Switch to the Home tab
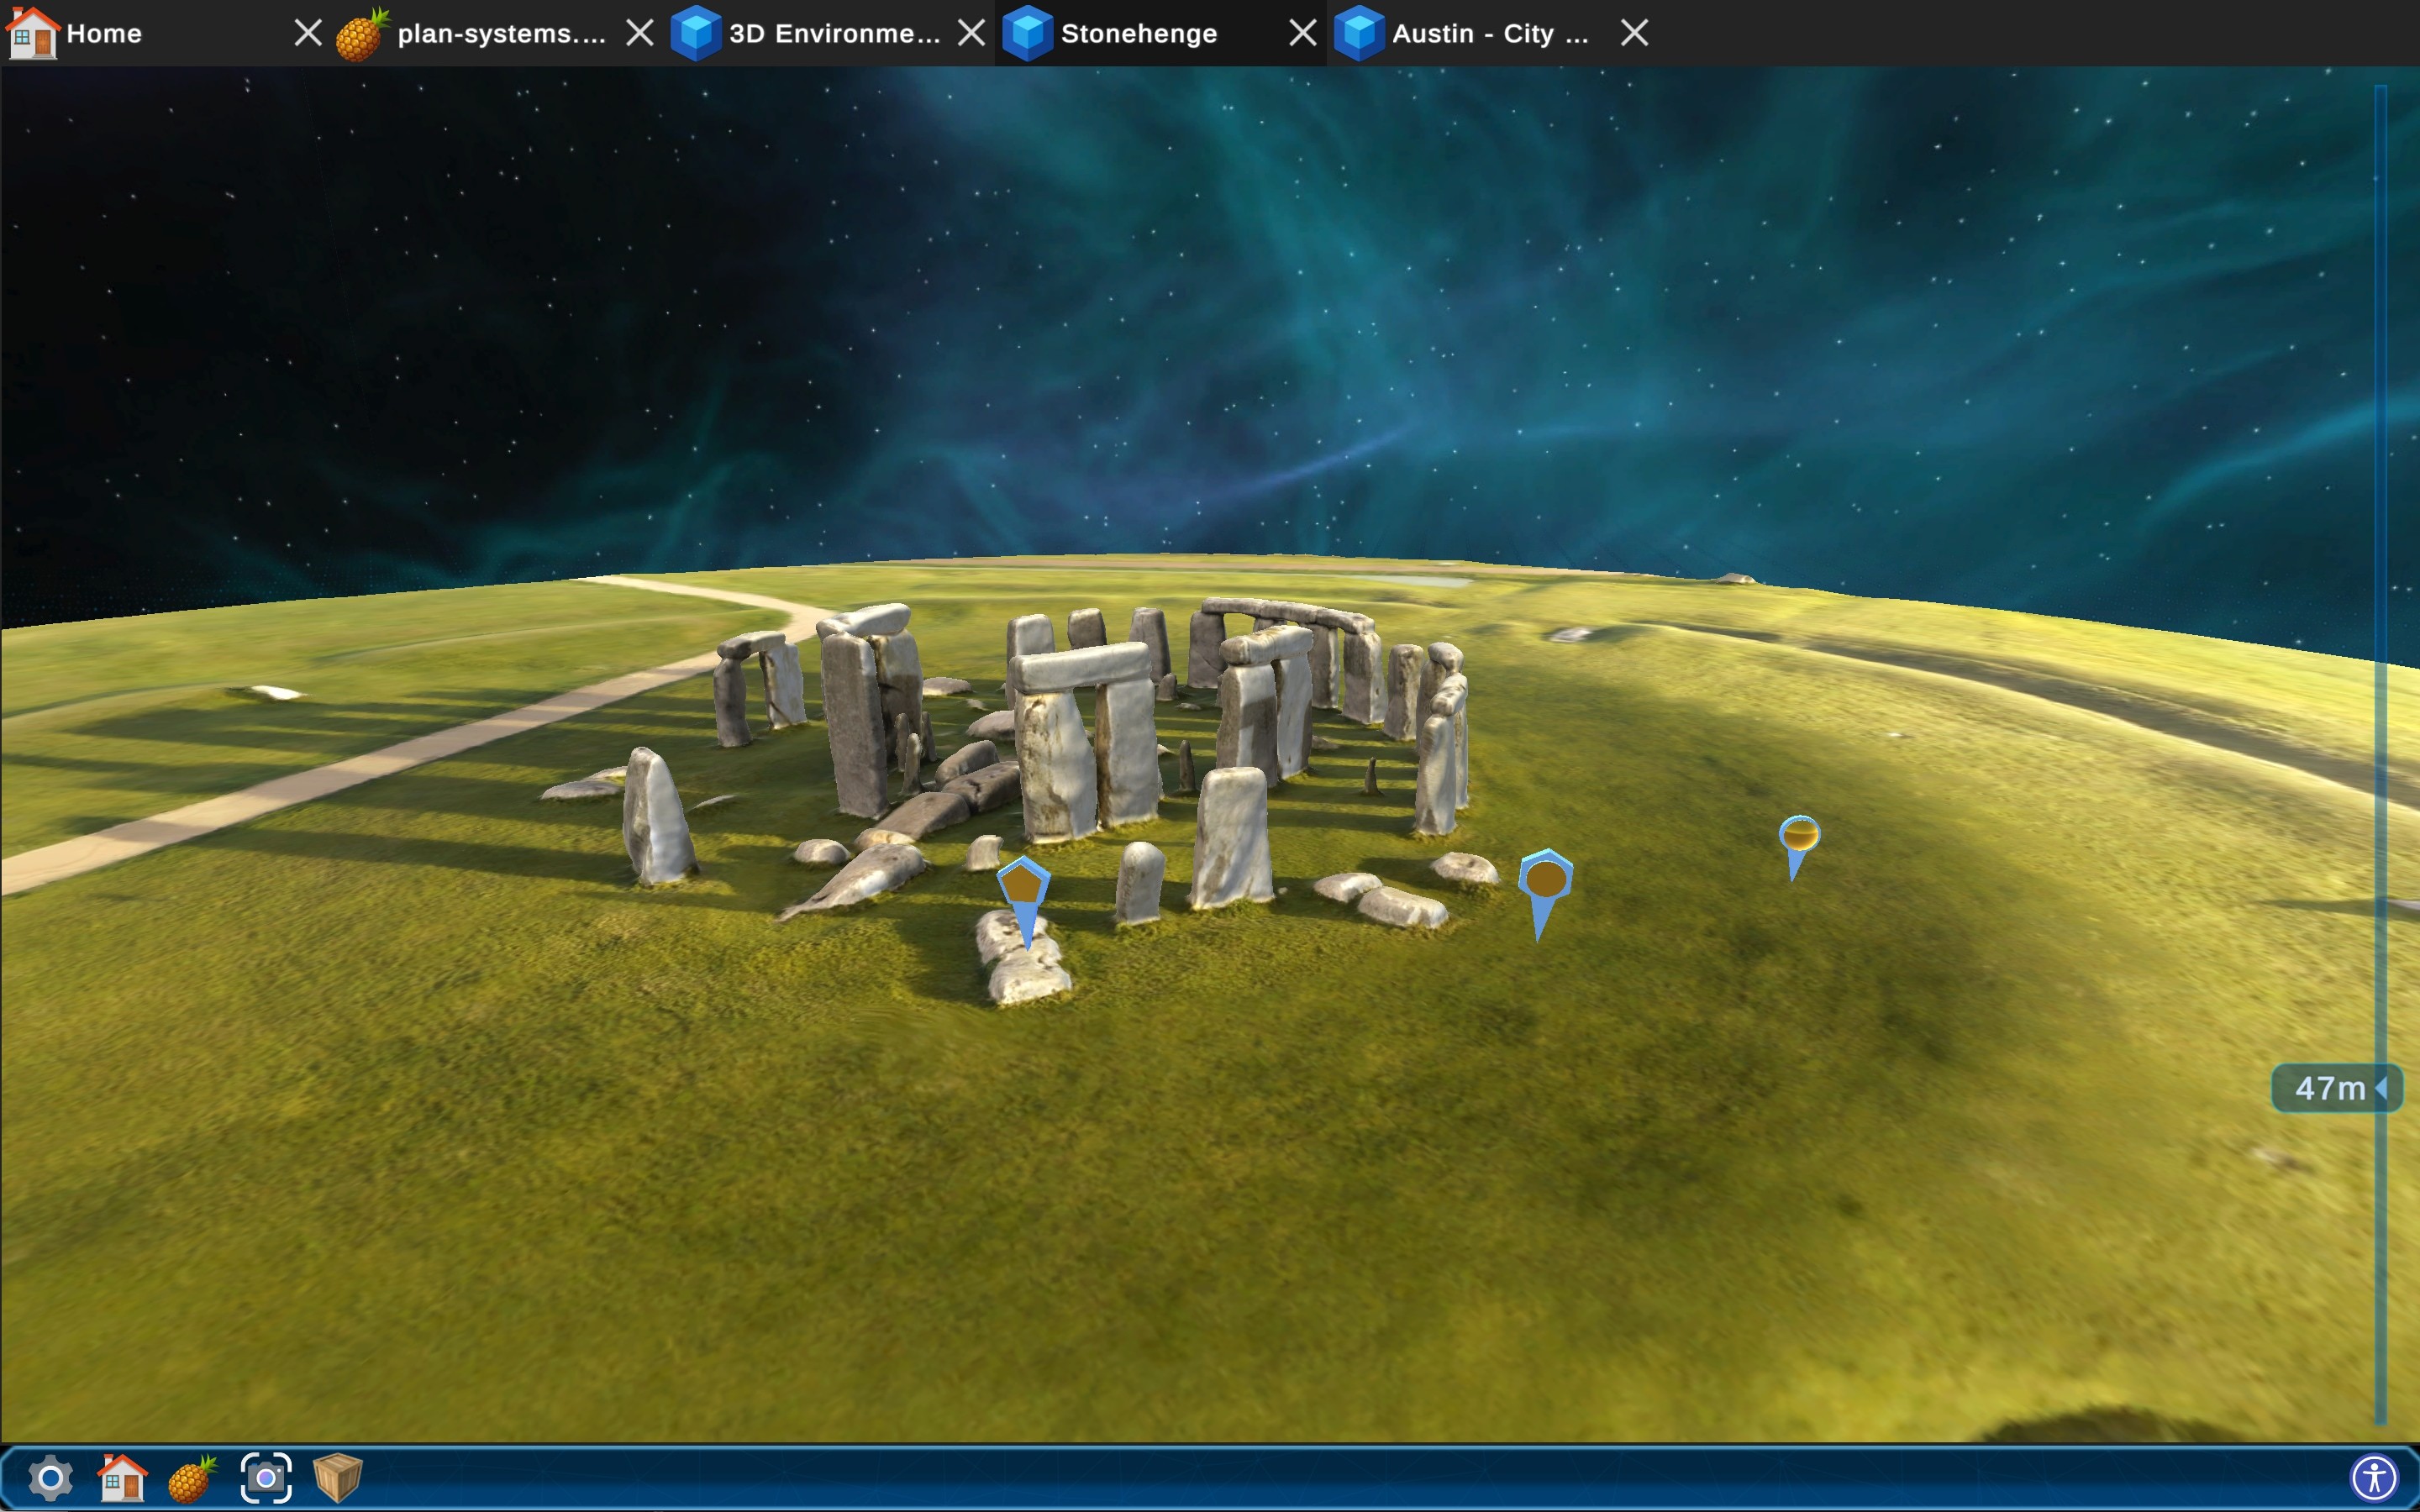Viewport: 2420px width, 1512px height. point(104,33)
